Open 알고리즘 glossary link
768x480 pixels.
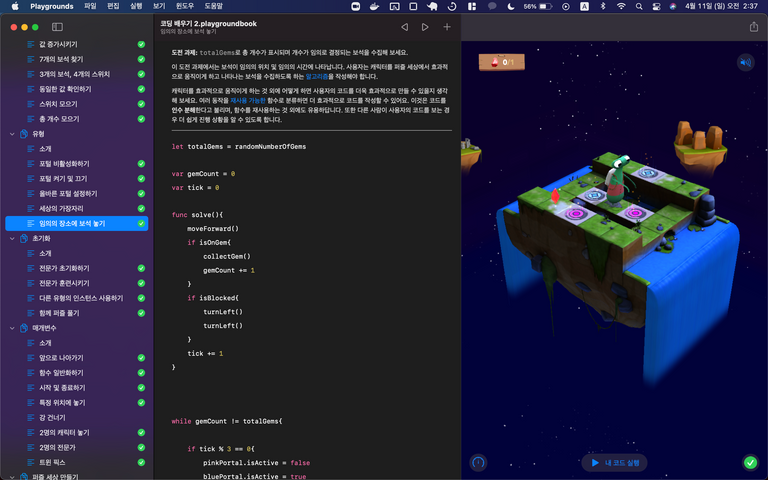317,76
